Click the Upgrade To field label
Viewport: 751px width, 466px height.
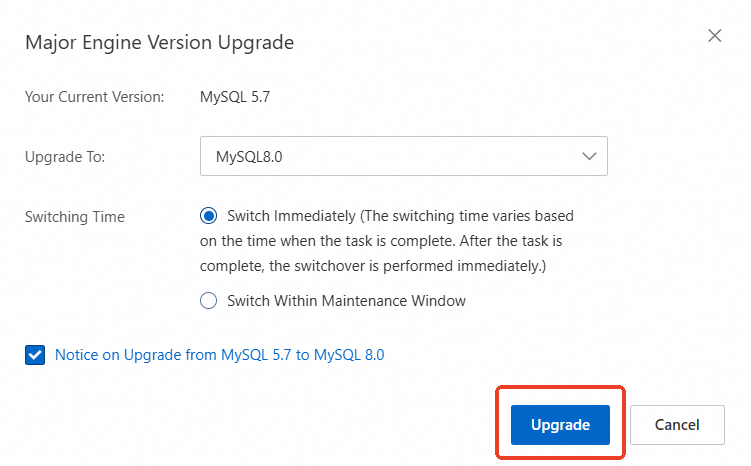(x=65, y=157)
